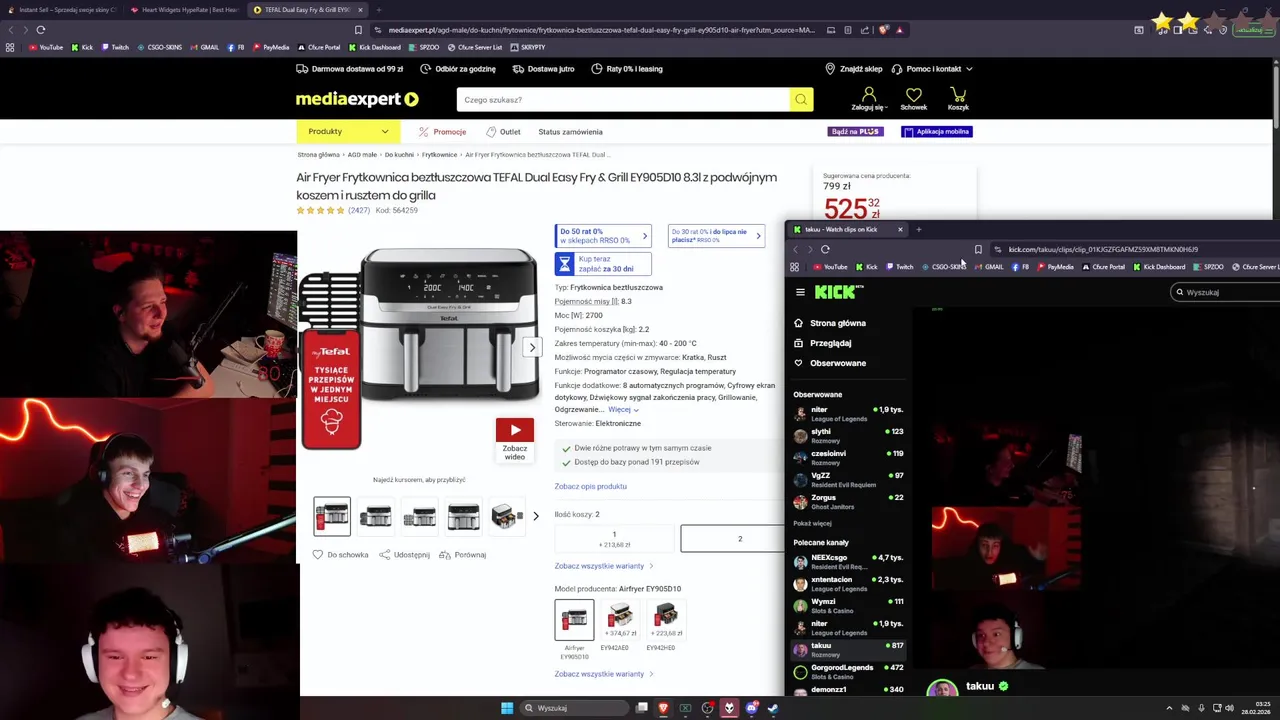This screenshot has width=1280, height=720.
Task: Open the niter channel under Obserwowane
Action: coord(848,413)
